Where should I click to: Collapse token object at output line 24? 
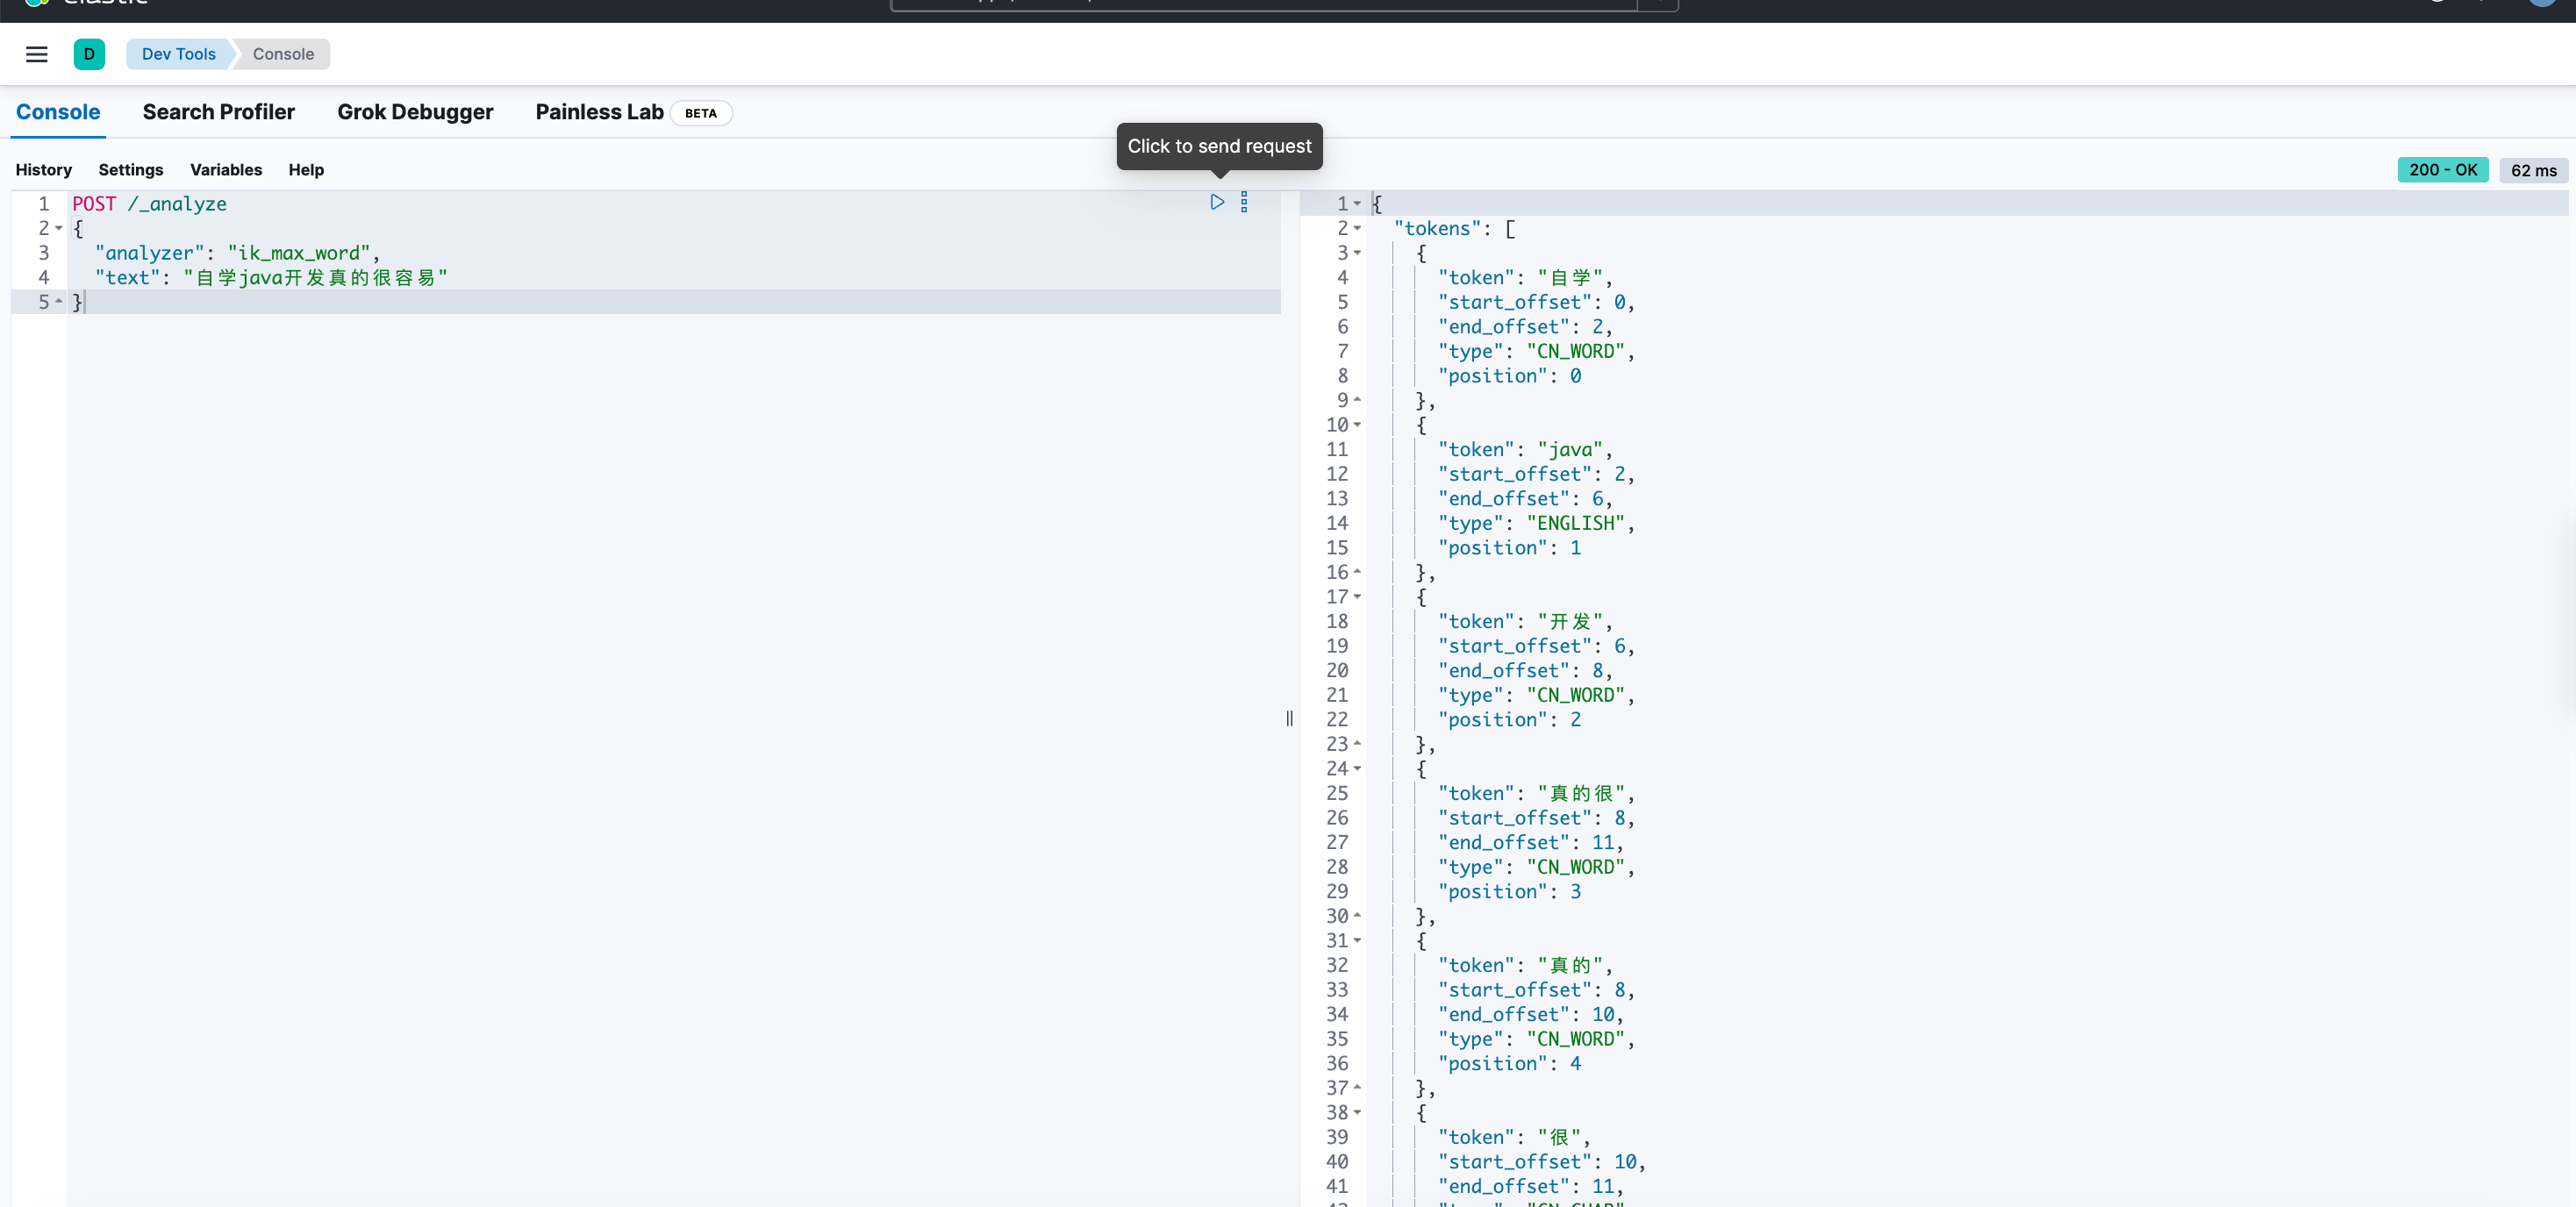click(x=1357, y=769)
